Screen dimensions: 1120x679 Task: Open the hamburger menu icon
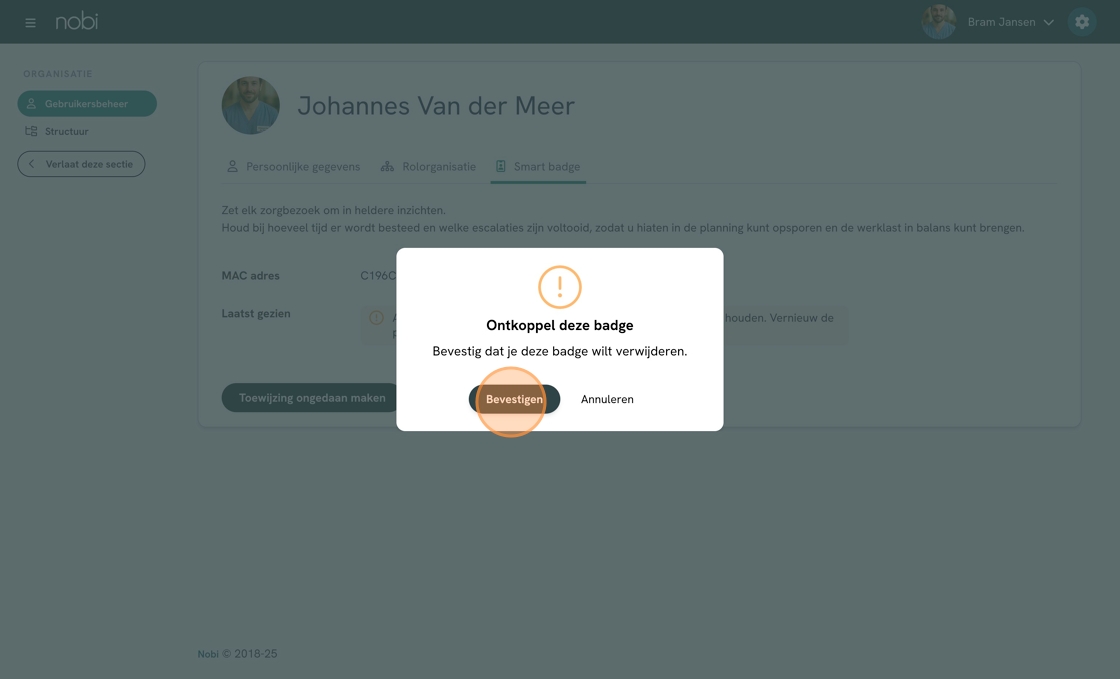30,23
